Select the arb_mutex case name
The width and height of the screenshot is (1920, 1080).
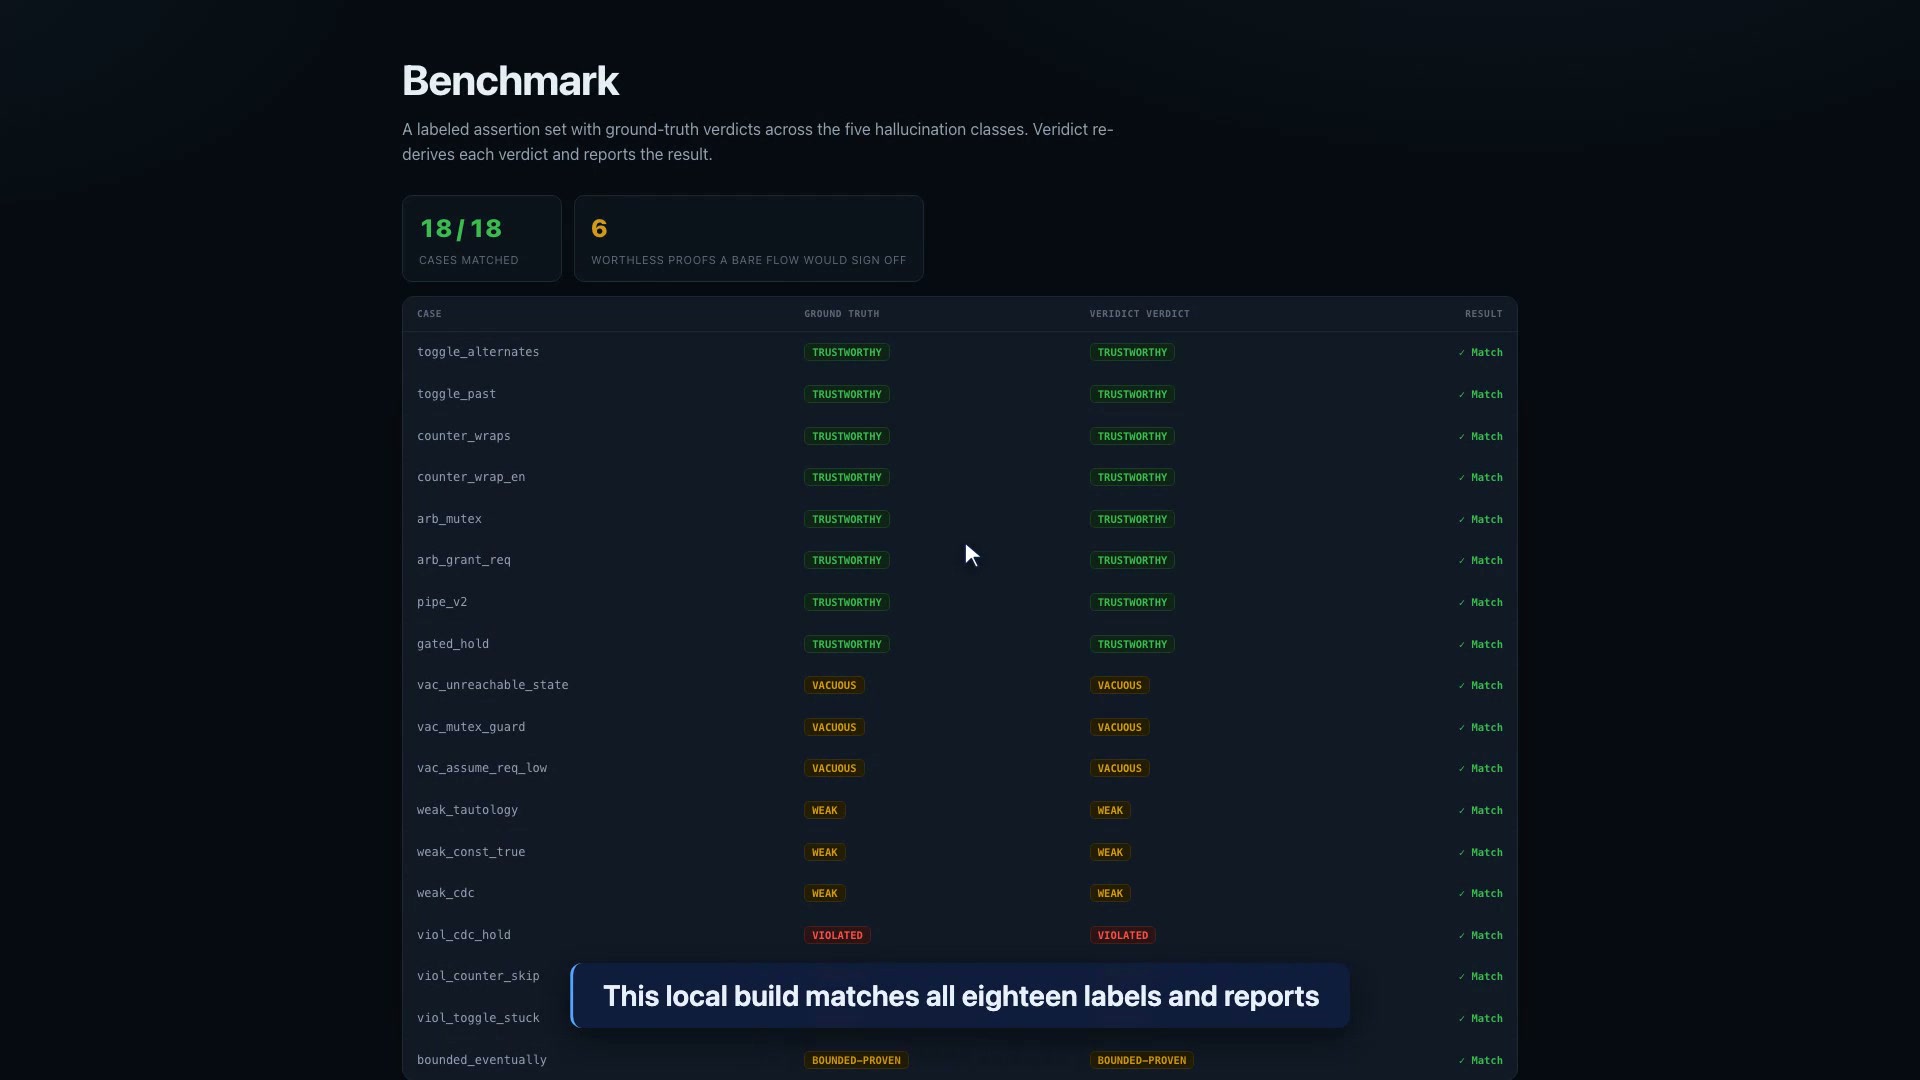click(x=449, y=519)
